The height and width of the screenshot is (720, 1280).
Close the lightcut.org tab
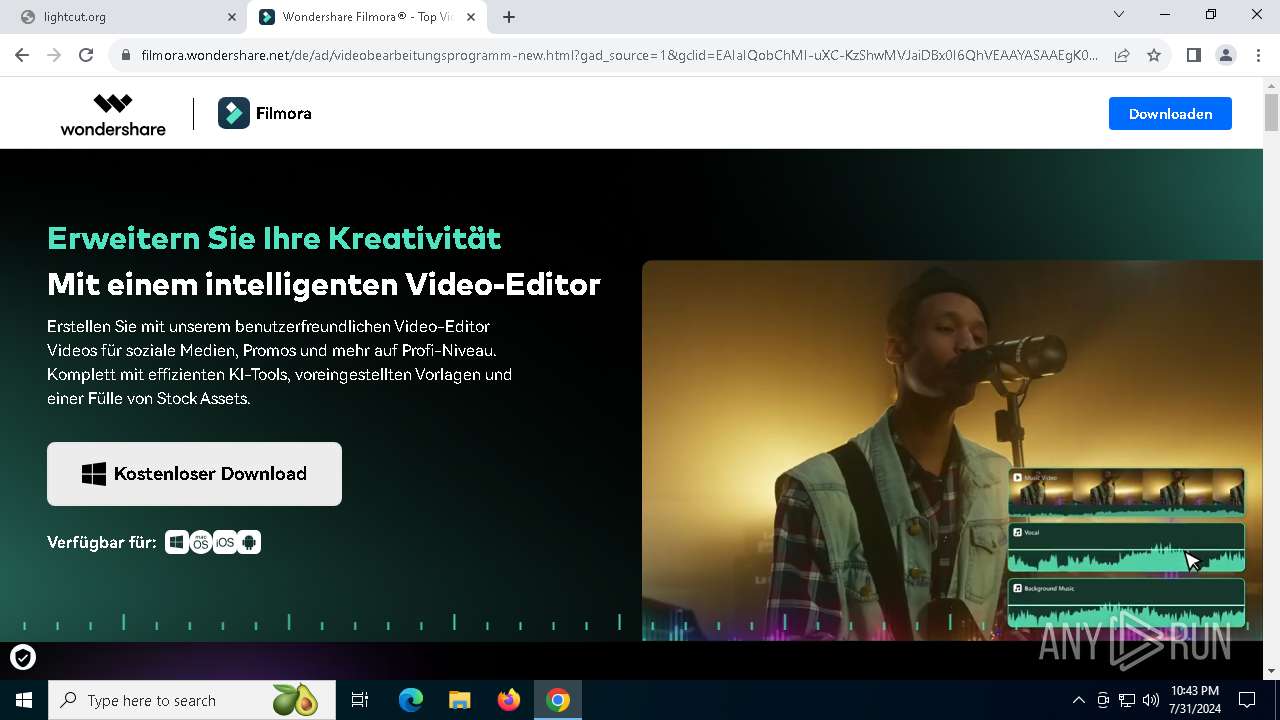[231, 17]
